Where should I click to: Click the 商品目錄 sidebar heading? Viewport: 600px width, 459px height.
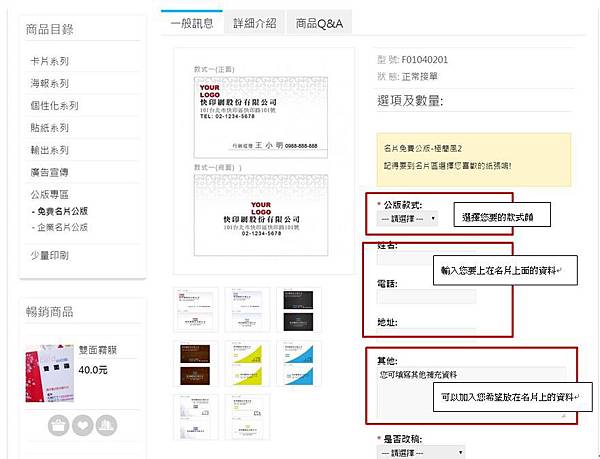click(x=50, y=29)
